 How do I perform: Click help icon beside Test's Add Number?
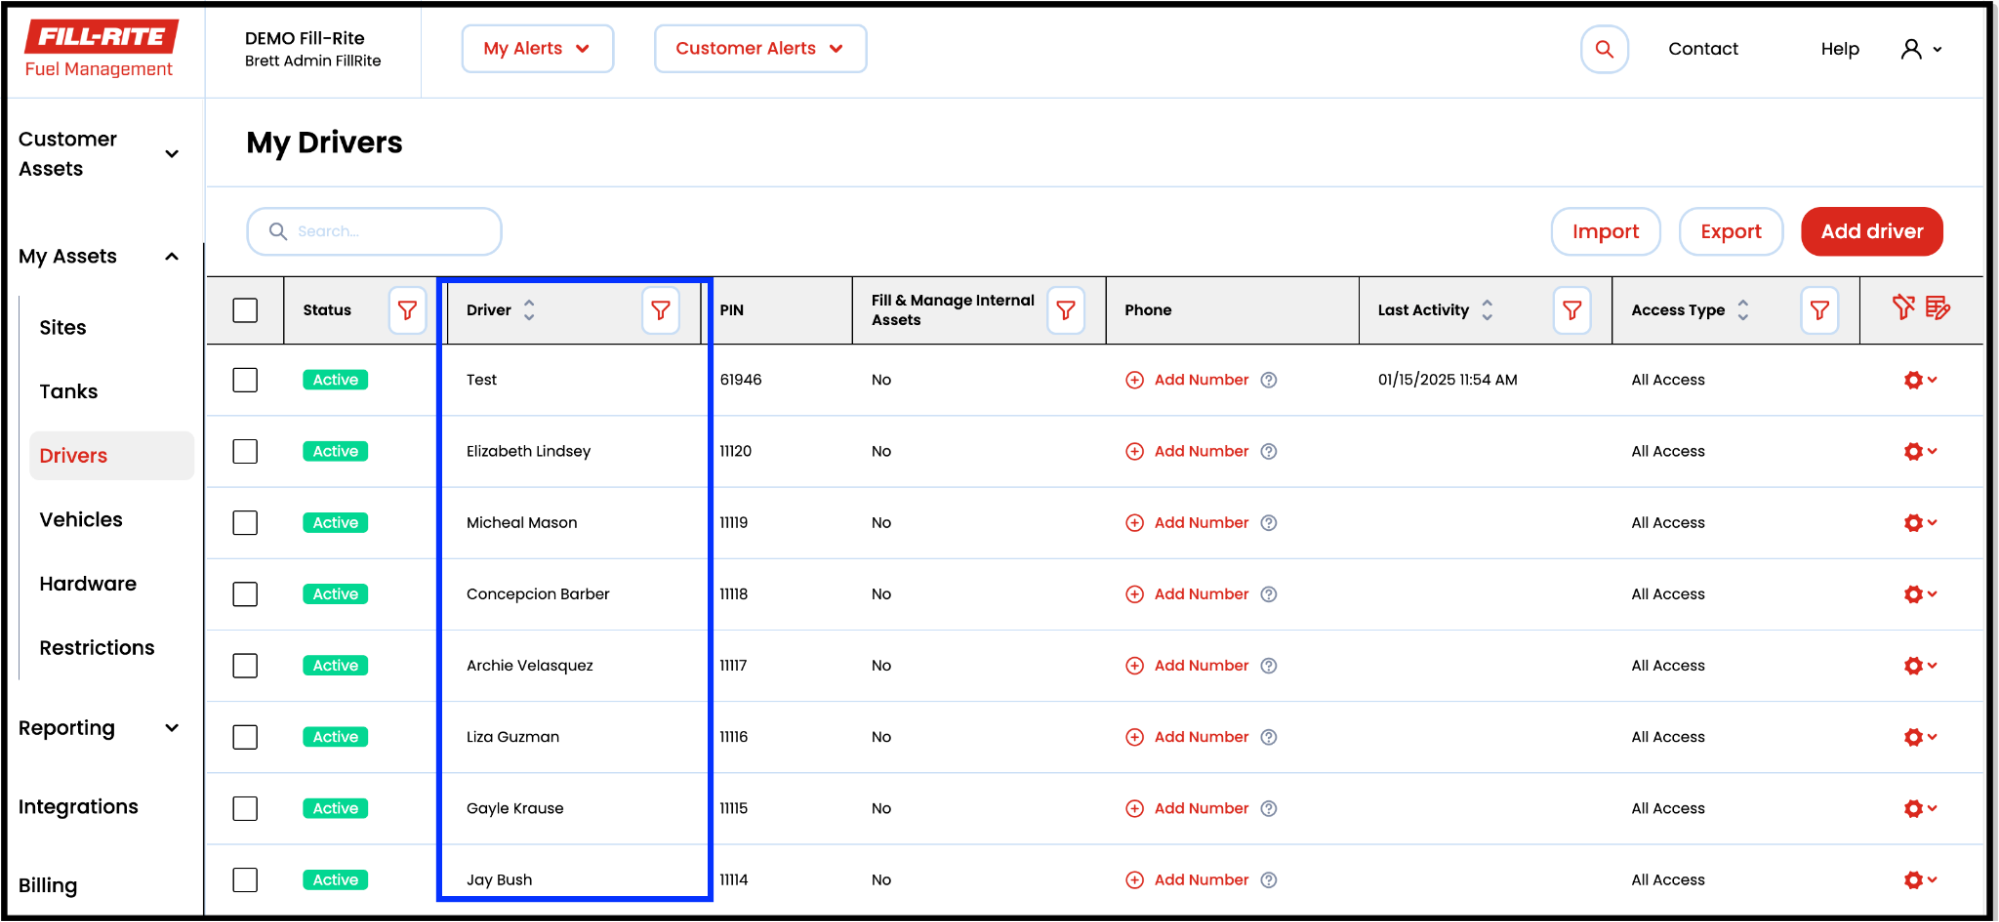(x=1268, y=380)
